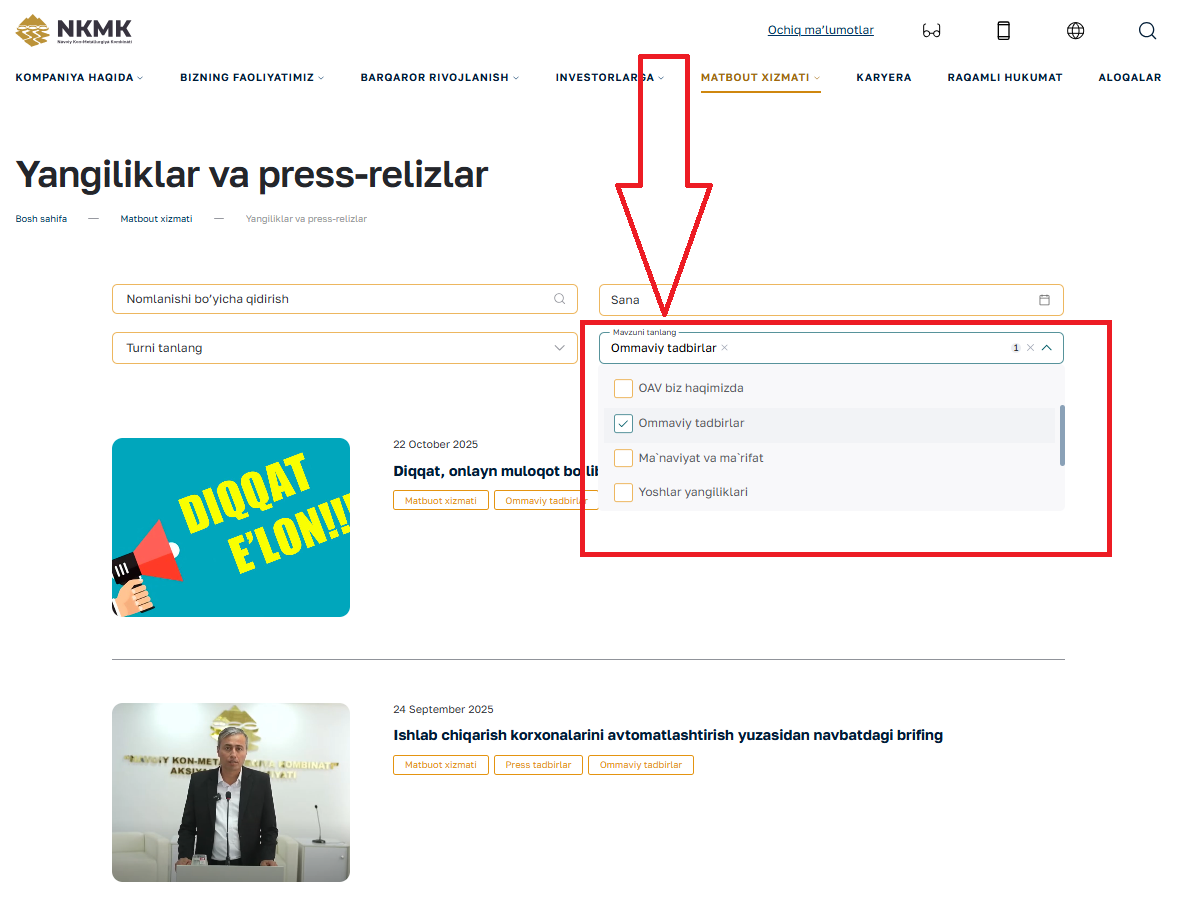Expand the Turni tanlang dropdown

pyautogui.click(x=559, y=348)
